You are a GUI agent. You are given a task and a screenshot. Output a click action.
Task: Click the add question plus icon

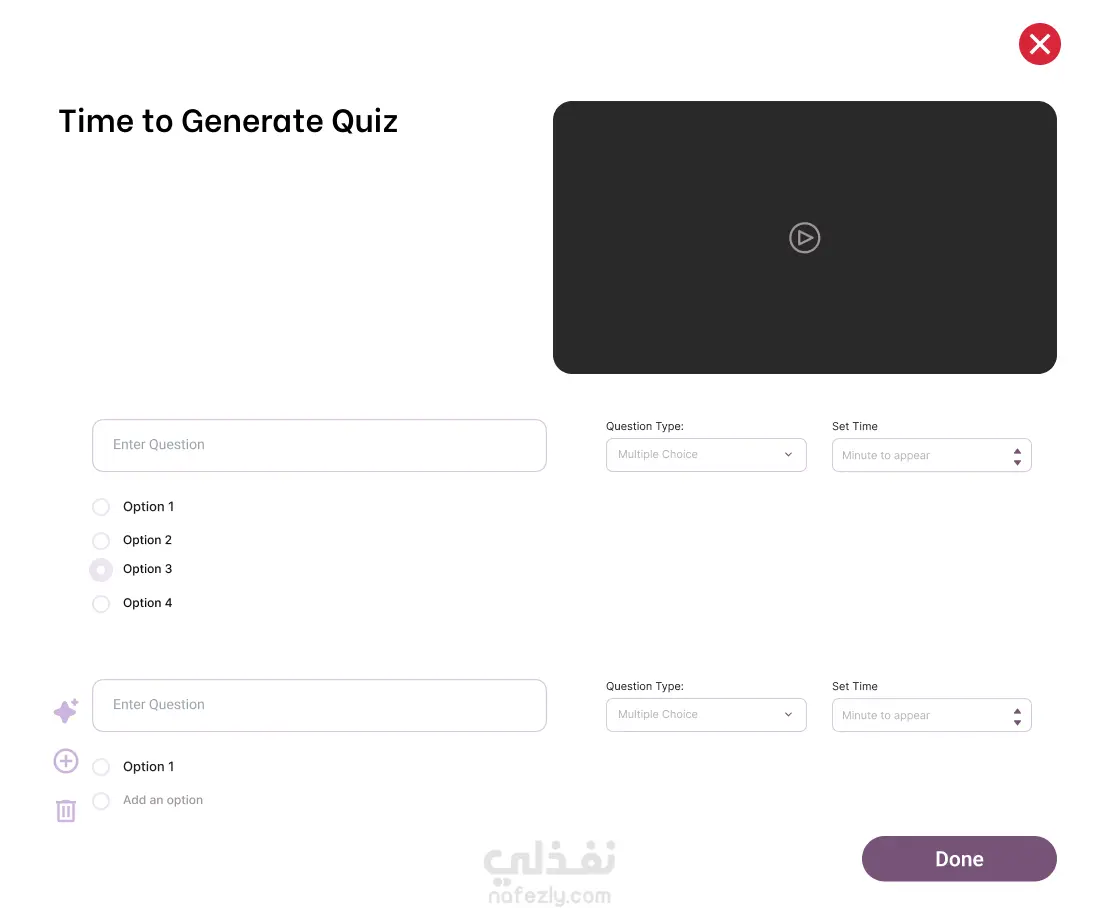point(66,761)
